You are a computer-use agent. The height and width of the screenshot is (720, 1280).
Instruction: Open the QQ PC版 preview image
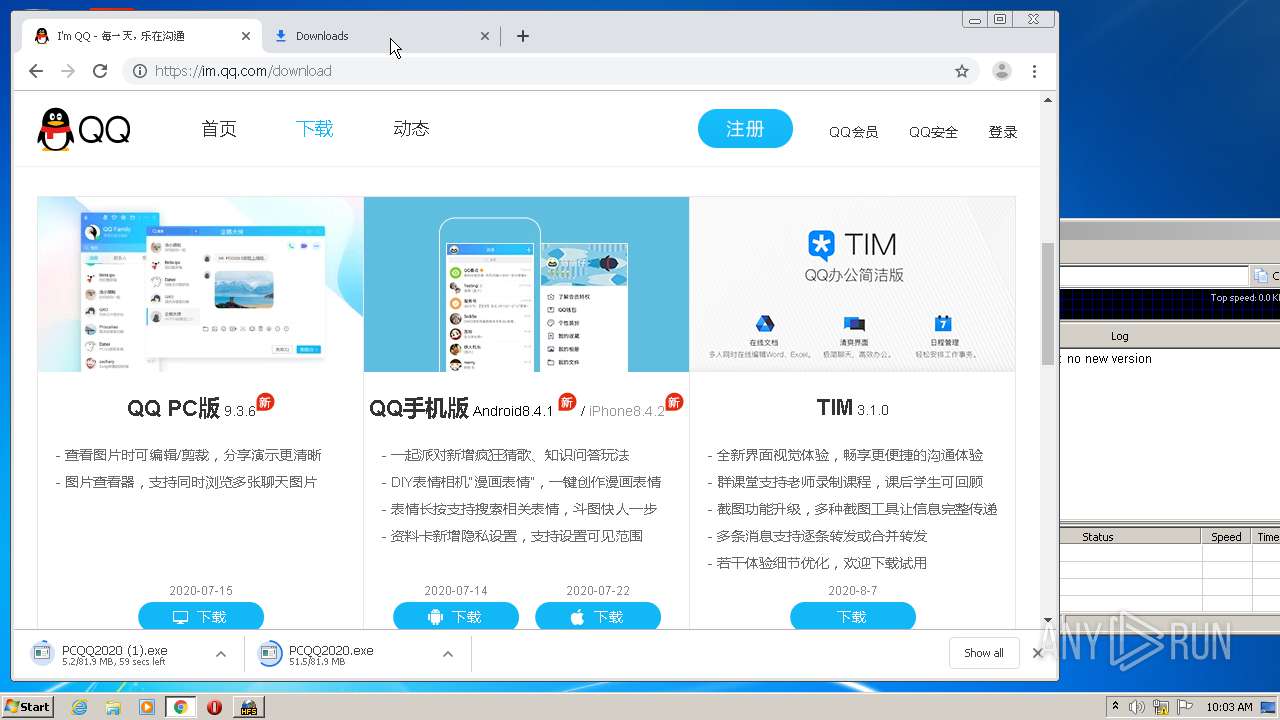[x=201, y=284]
